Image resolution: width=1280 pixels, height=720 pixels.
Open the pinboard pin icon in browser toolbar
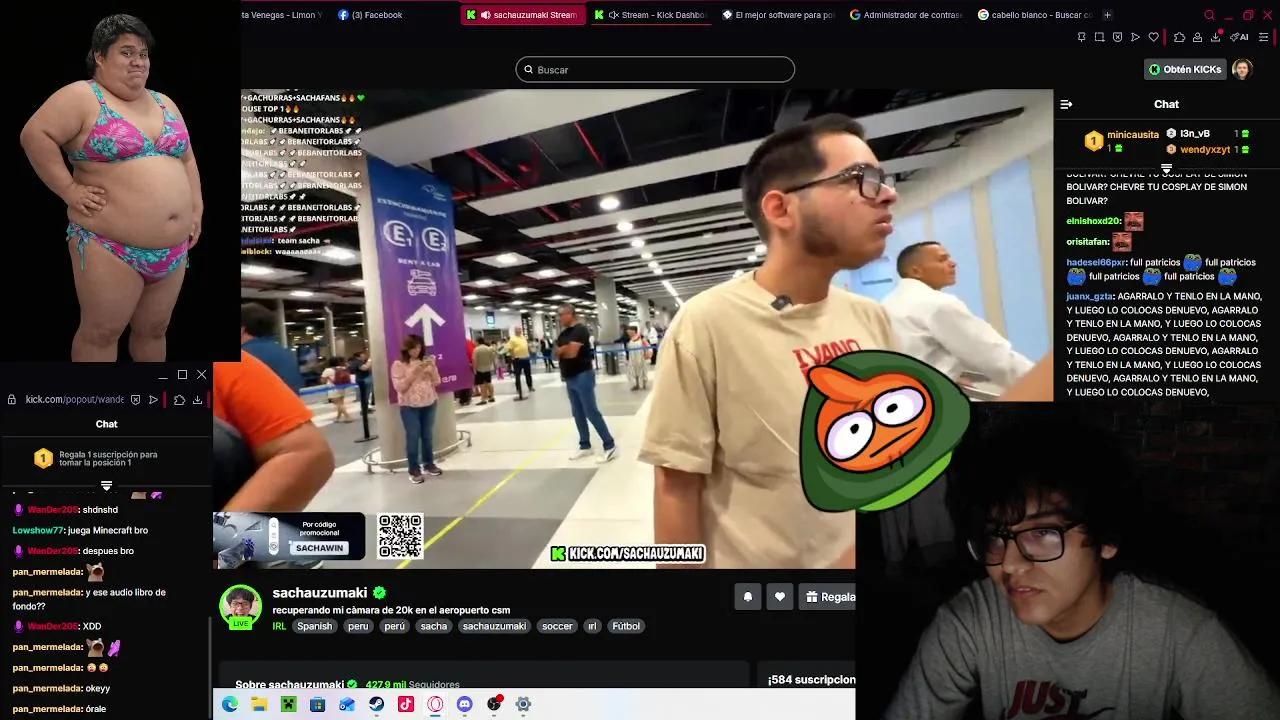pyautogui.click(x=1081, y=37)
